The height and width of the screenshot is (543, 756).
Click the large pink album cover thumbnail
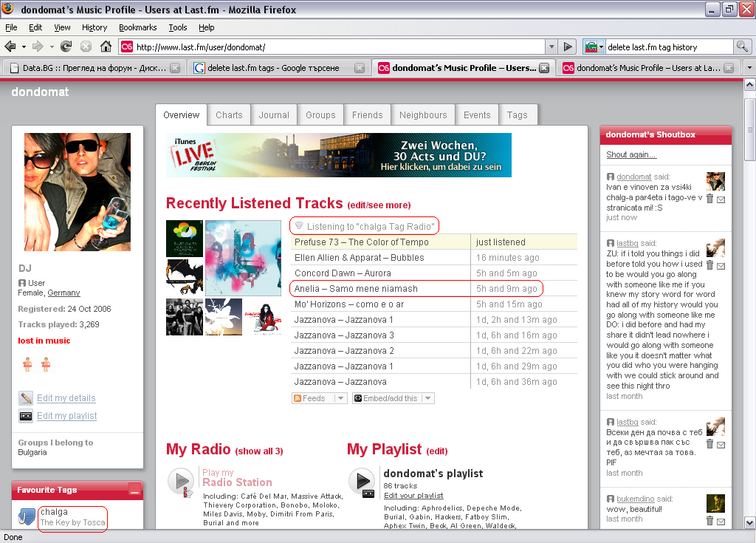click(243, 258)
